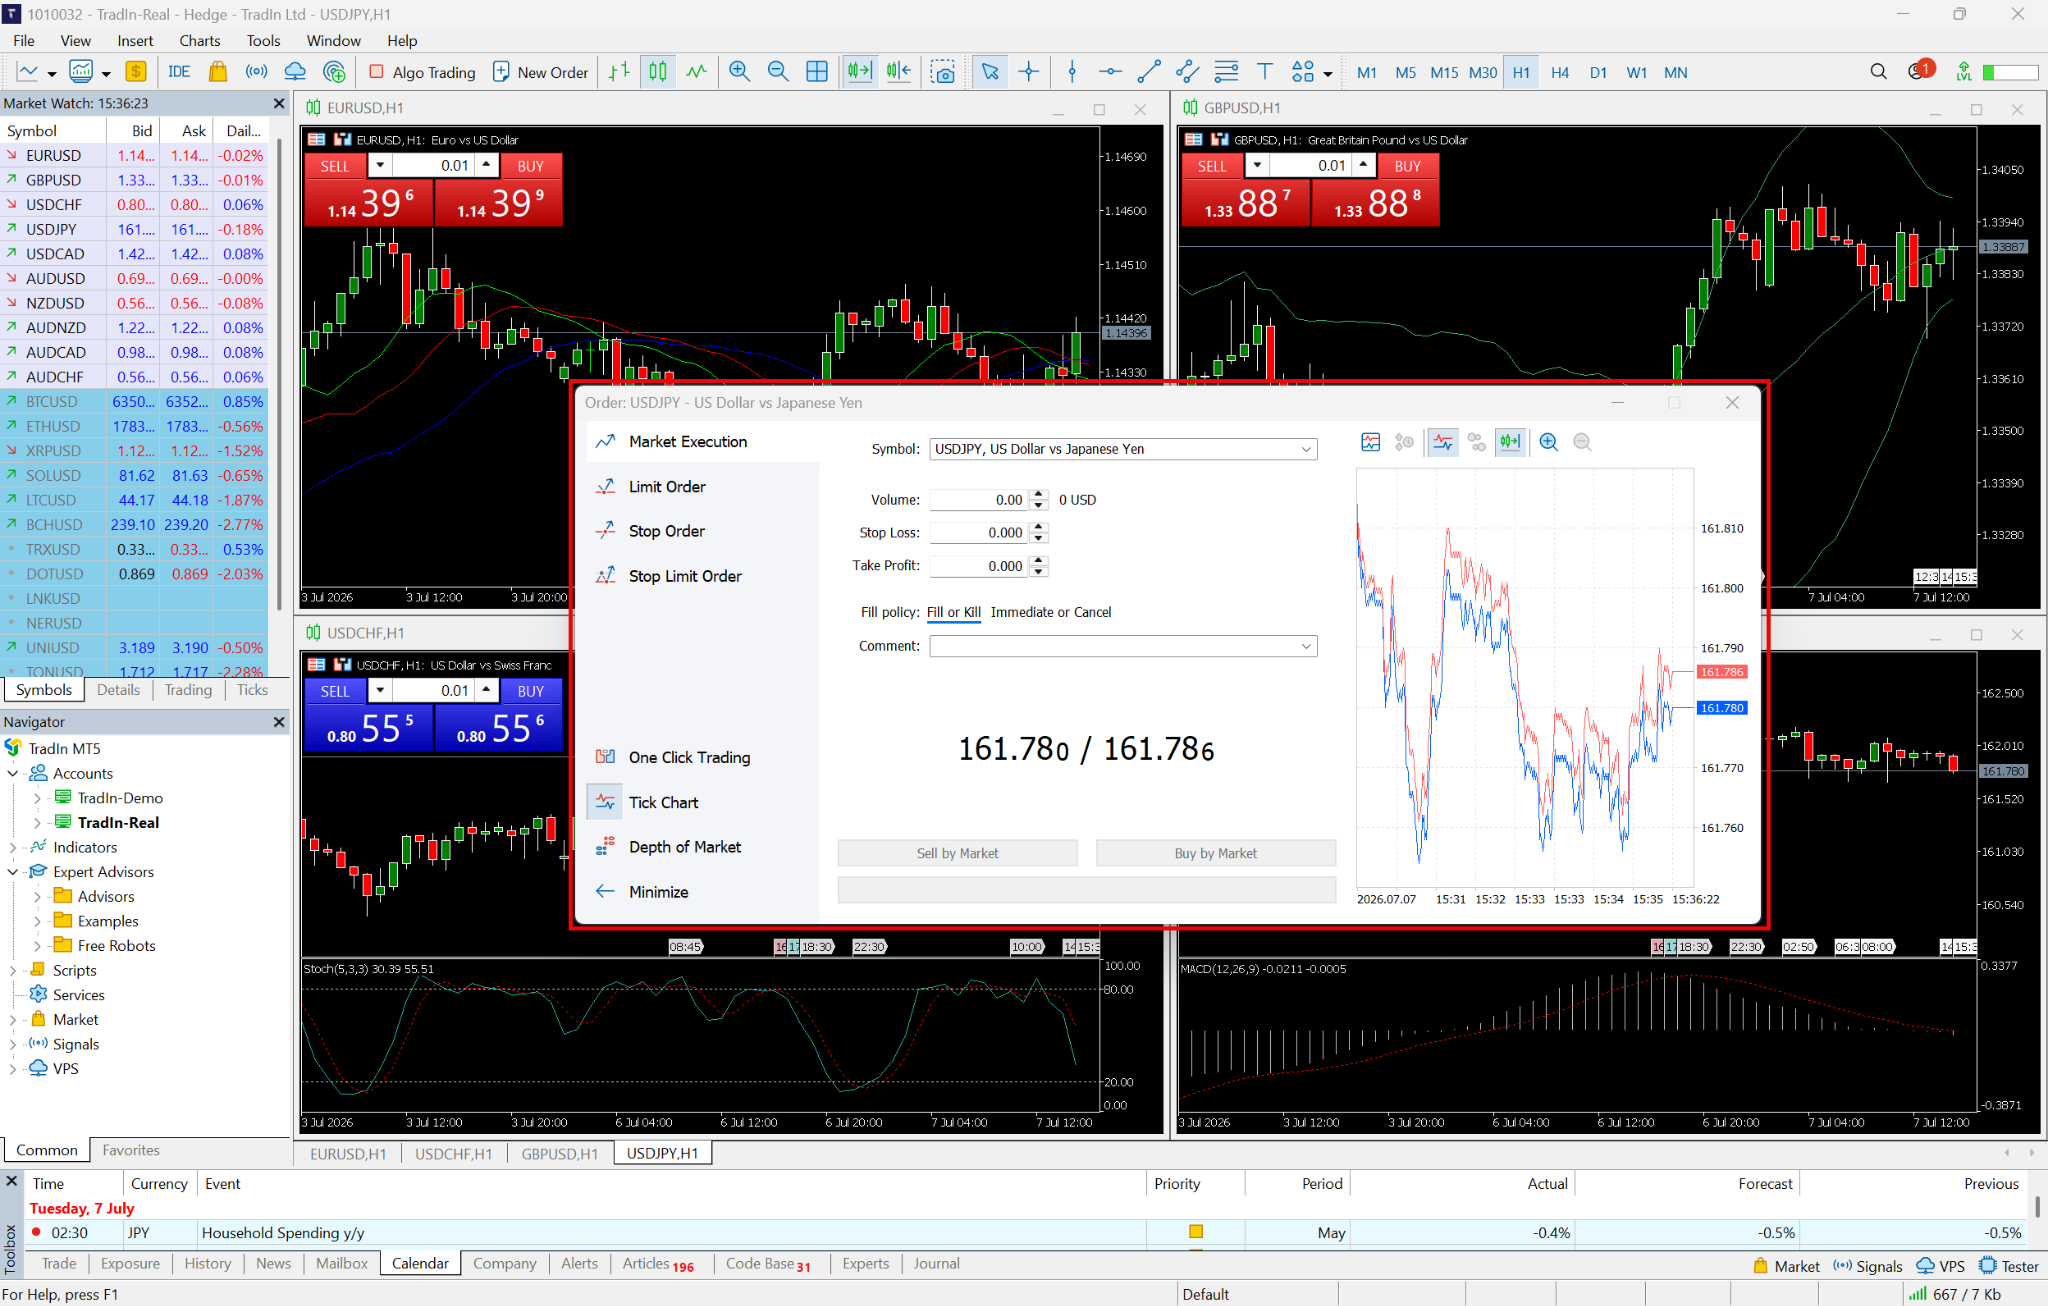Select the H4 timeframe
This screenshot has height=1306, width=2048.
tap(1559, 72)
